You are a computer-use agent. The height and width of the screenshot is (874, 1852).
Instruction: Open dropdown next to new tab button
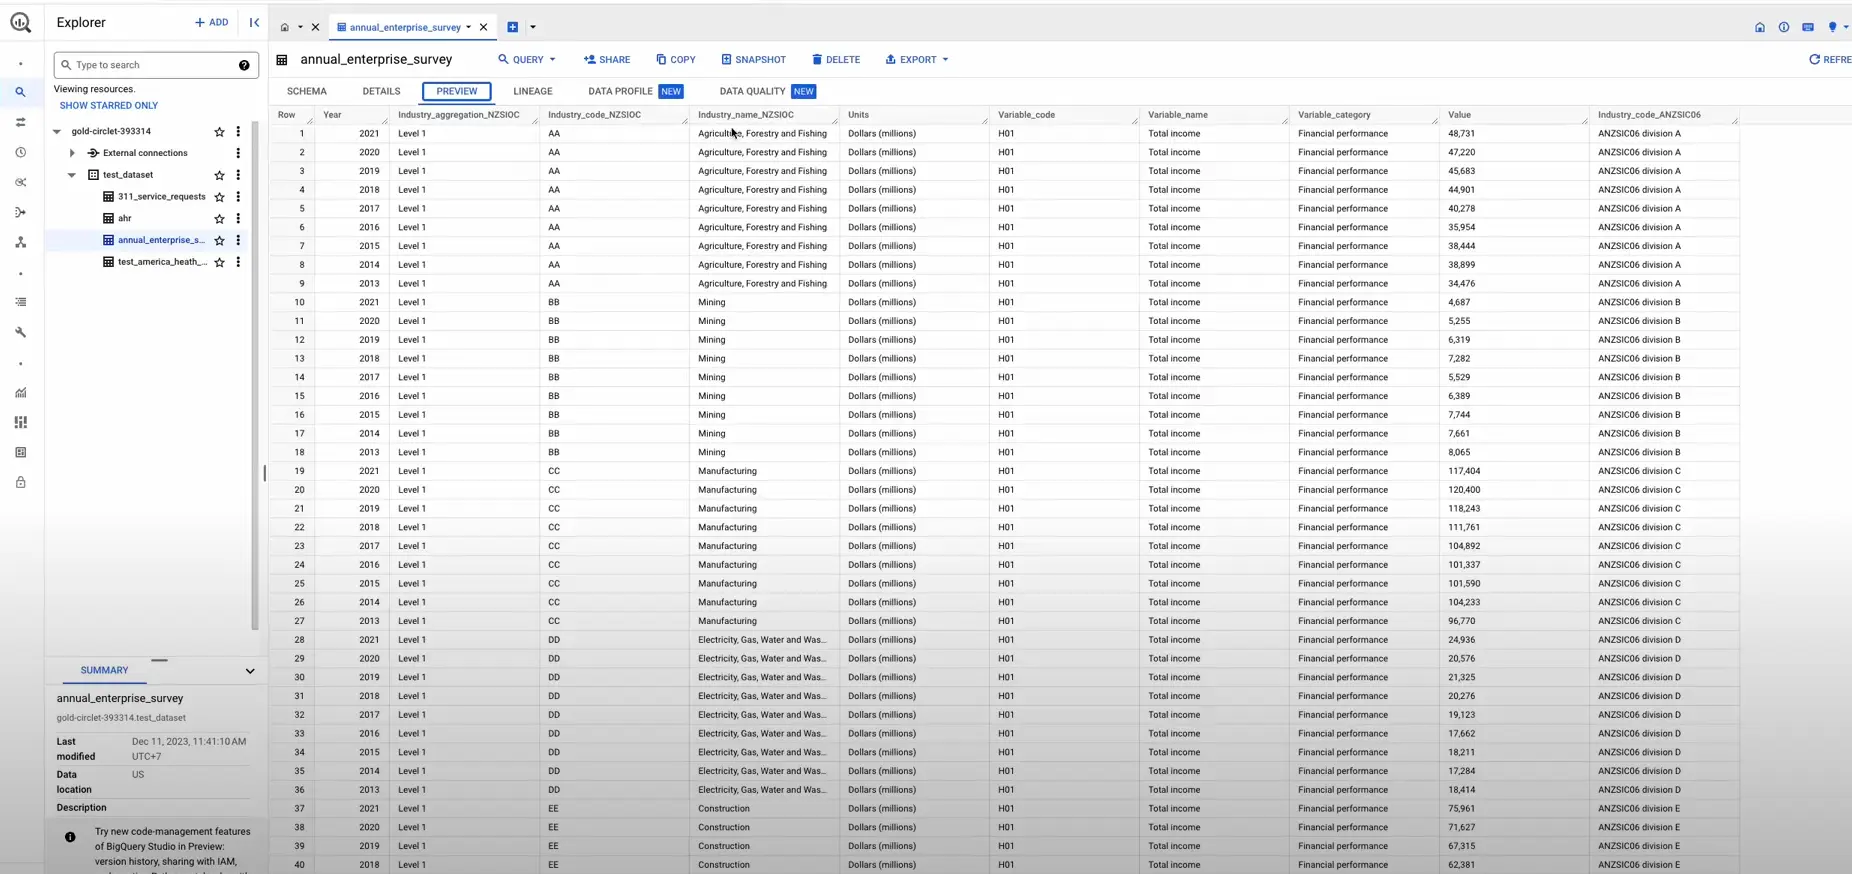pyautogui.click(x=533, y=27)
